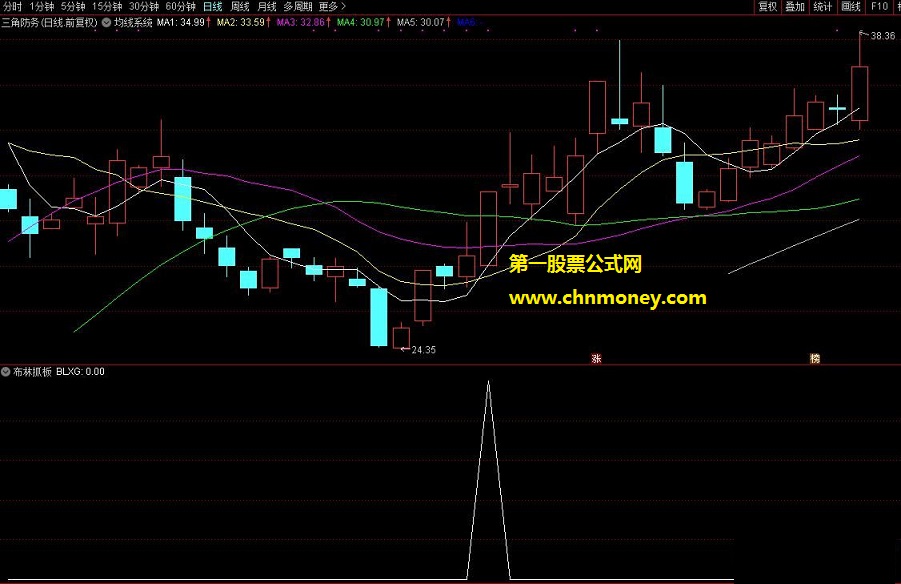The height and width of the screenshot is (584, 901).
Task: Click the 38.36 high price label
Action: [883, 36]
